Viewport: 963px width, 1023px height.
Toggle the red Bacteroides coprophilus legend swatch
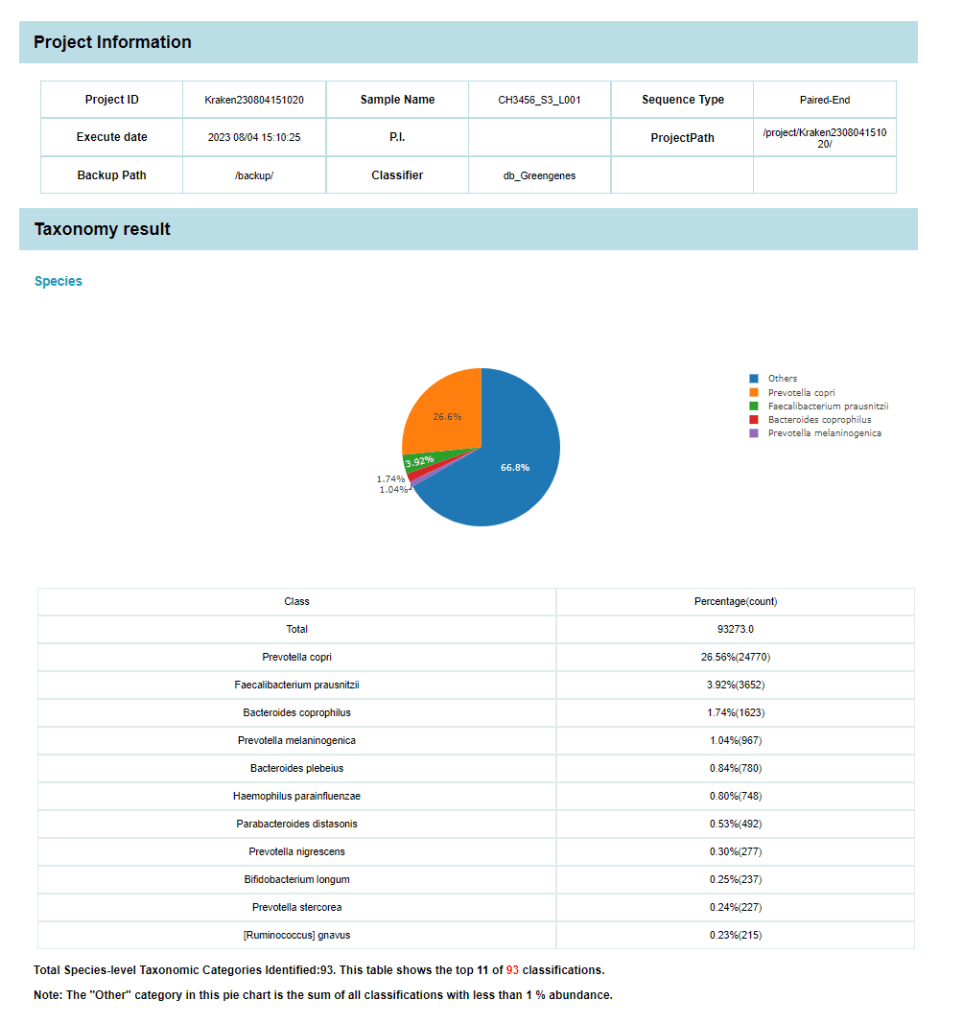[x=754, y=420]
